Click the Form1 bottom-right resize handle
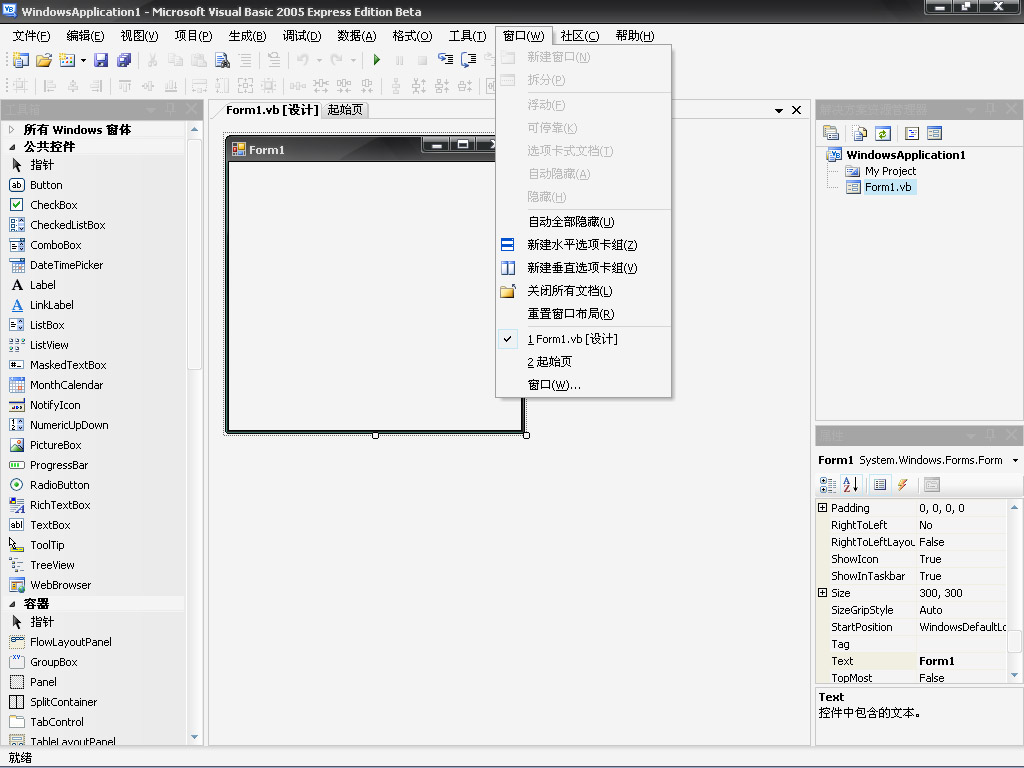Screen dimensions: 1024x768 tap(526, 435)
